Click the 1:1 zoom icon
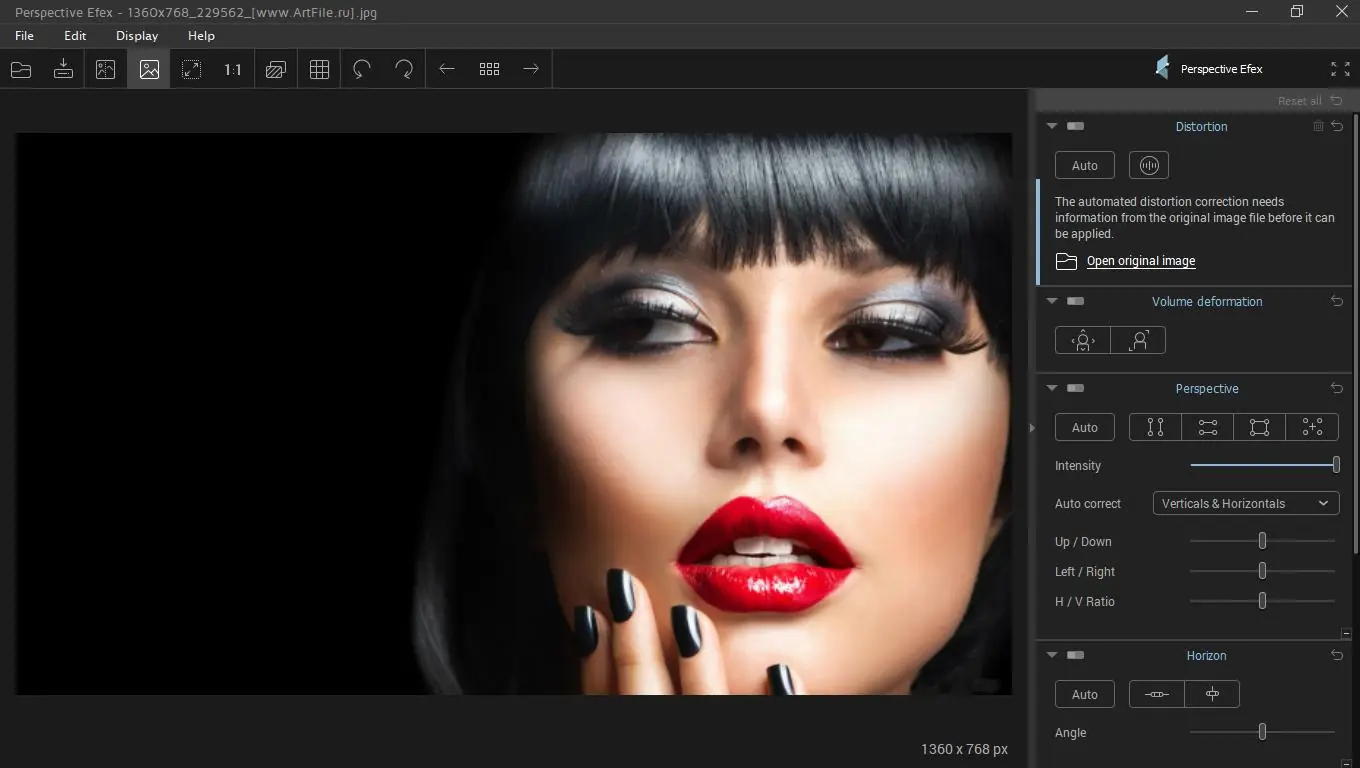1360x768 pixels. coord(232,68)
